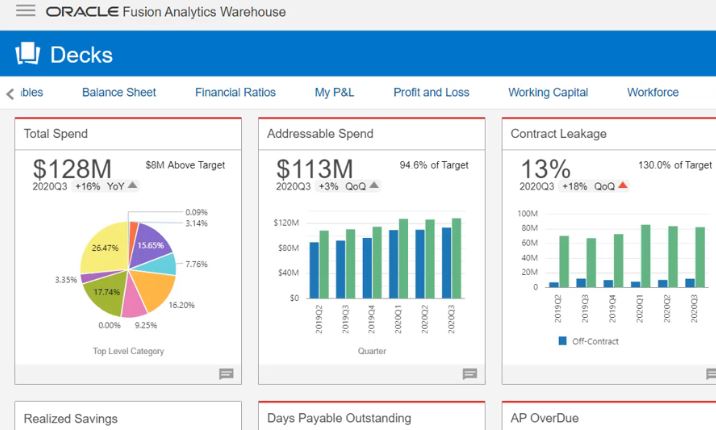Viewport: 716px width, 430px height.
Task: Open the AP OverDue card
Action: click(544, 418)
